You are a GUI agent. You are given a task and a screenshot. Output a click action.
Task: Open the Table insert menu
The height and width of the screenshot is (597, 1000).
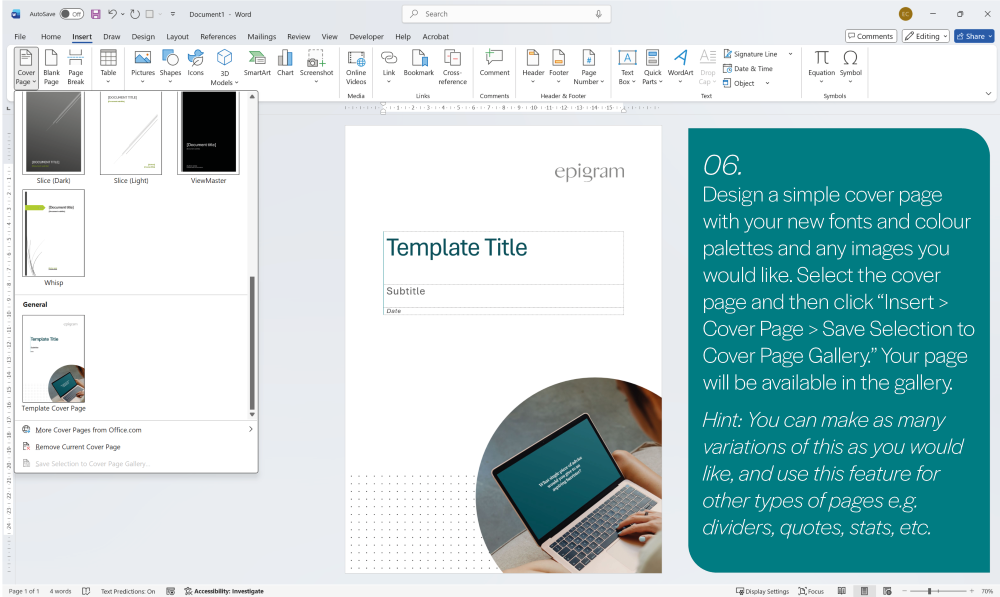pyautogui.click(x=108, y=67)
